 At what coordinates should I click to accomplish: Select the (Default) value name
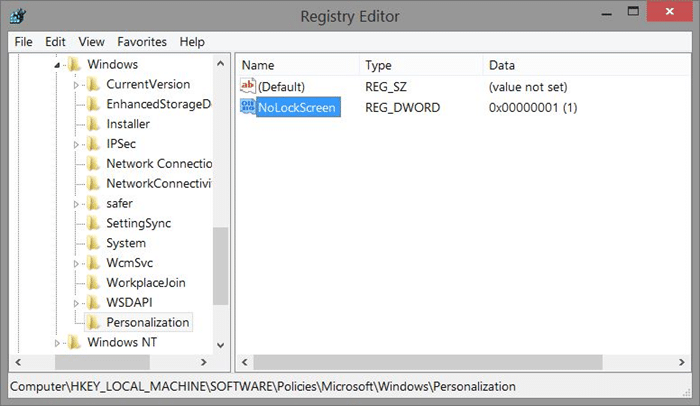[281, 87]
